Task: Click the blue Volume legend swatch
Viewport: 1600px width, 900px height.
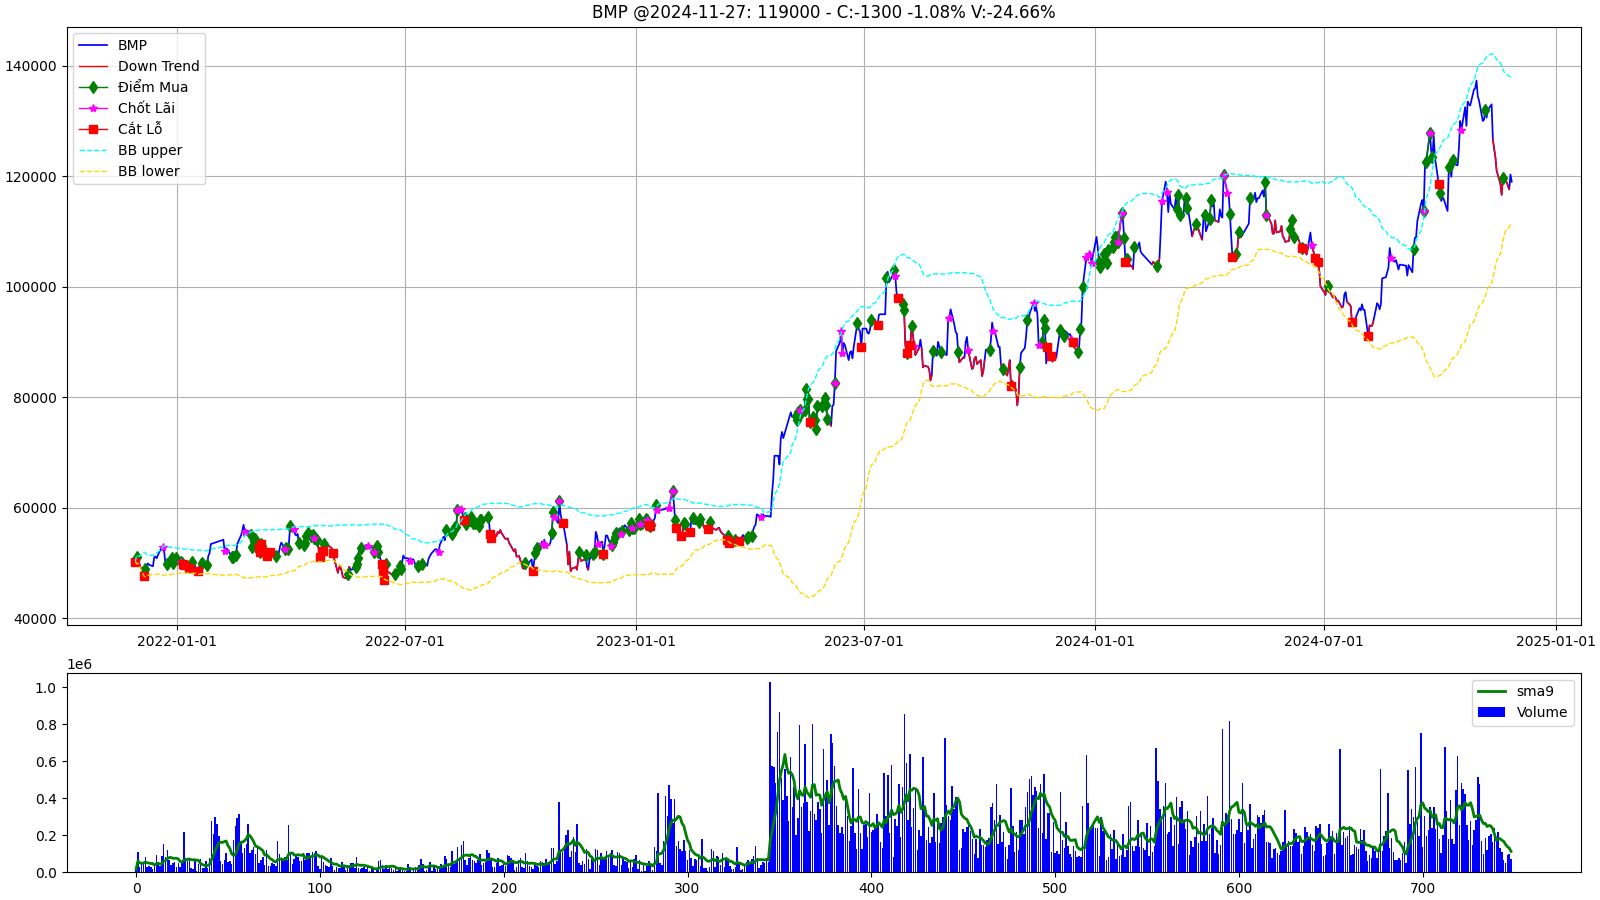Action: pyautogui.click(x=1491, y=712)
